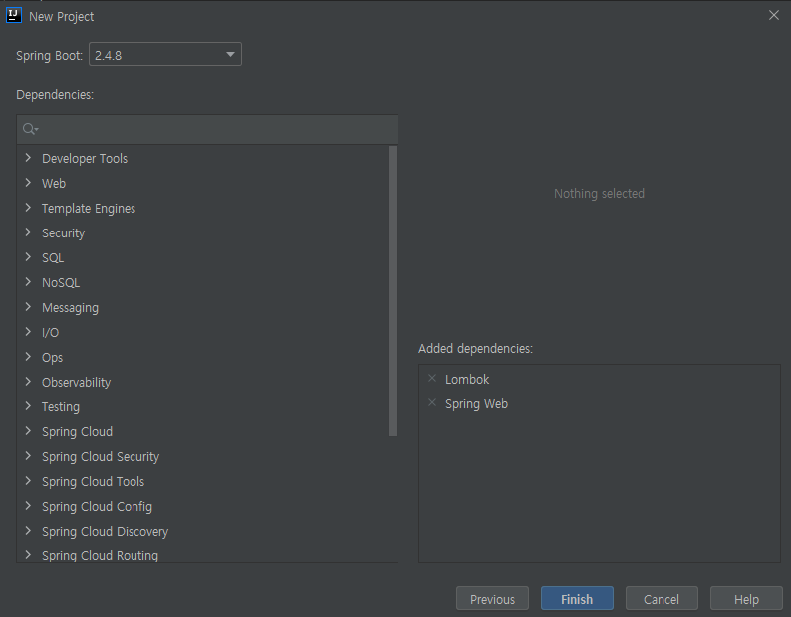791x617 pixels.
Task: Select Template Engines tree item label
Action: click(x=88, y=208)
